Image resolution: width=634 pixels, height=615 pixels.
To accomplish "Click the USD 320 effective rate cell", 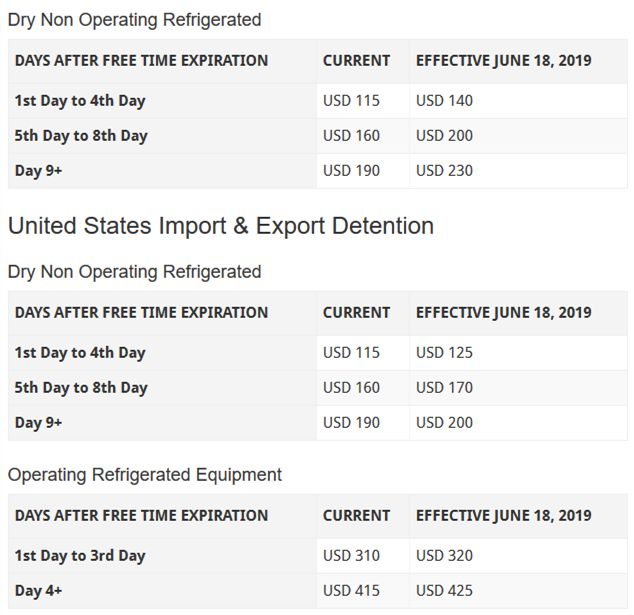I will coord(444,556).
